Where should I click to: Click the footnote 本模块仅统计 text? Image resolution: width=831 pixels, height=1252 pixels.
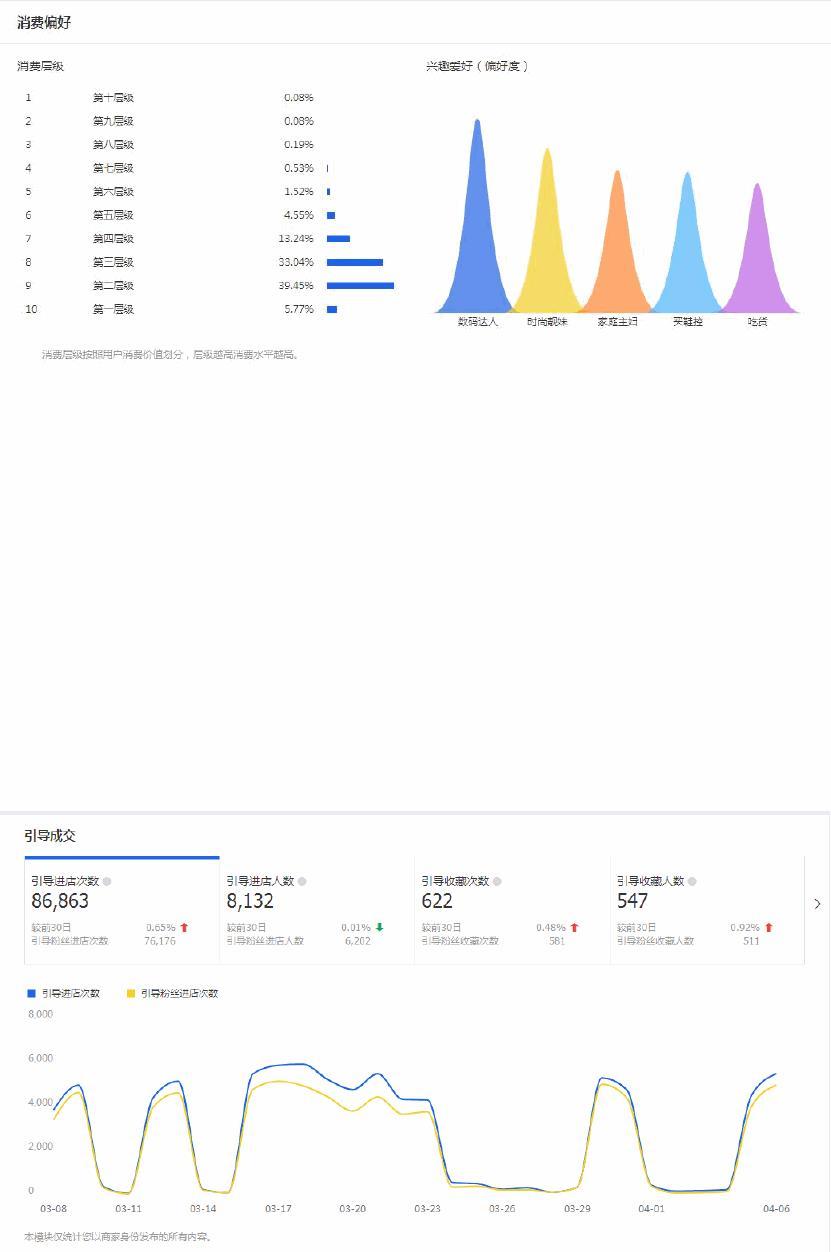118,1237
